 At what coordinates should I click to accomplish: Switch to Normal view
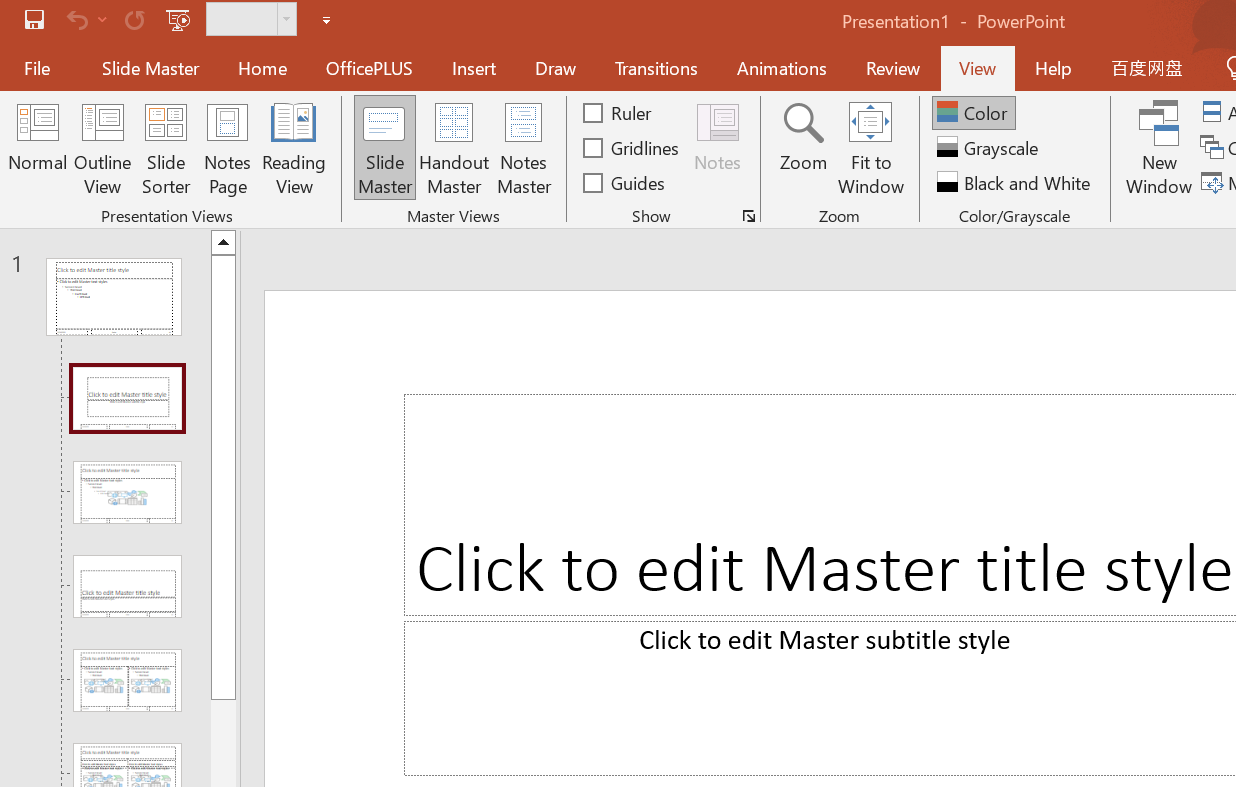point(37,148)
